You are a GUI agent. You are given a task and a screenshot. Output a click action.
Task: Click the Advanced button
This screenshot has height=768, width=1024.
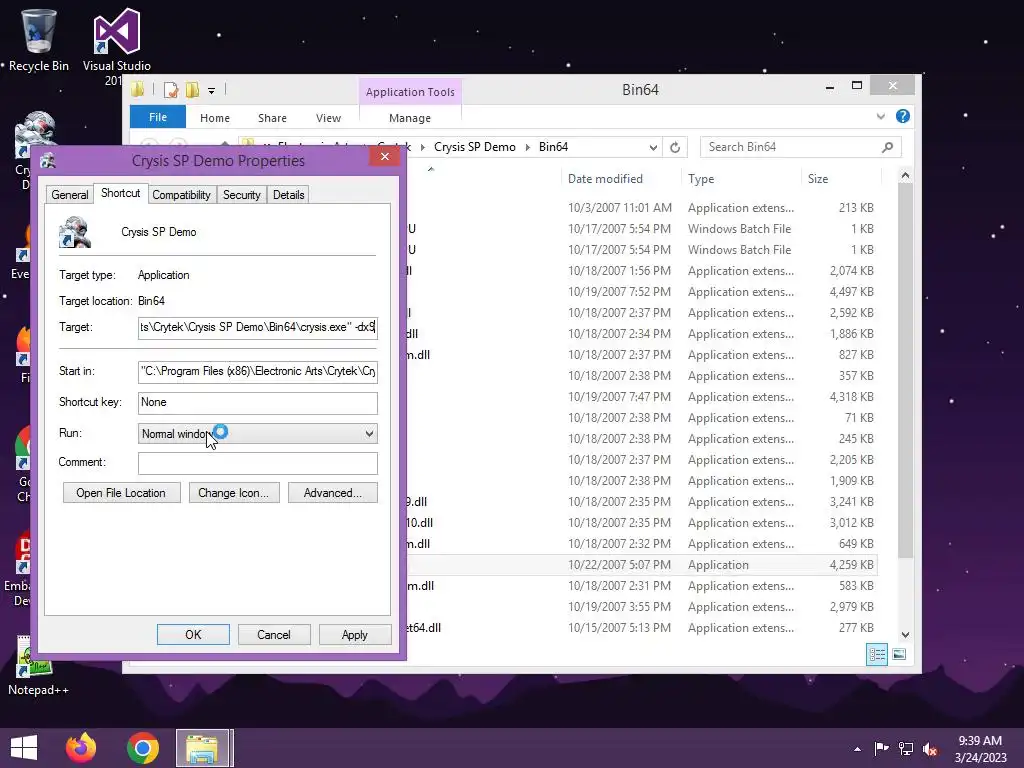click(x=332, y=493)
